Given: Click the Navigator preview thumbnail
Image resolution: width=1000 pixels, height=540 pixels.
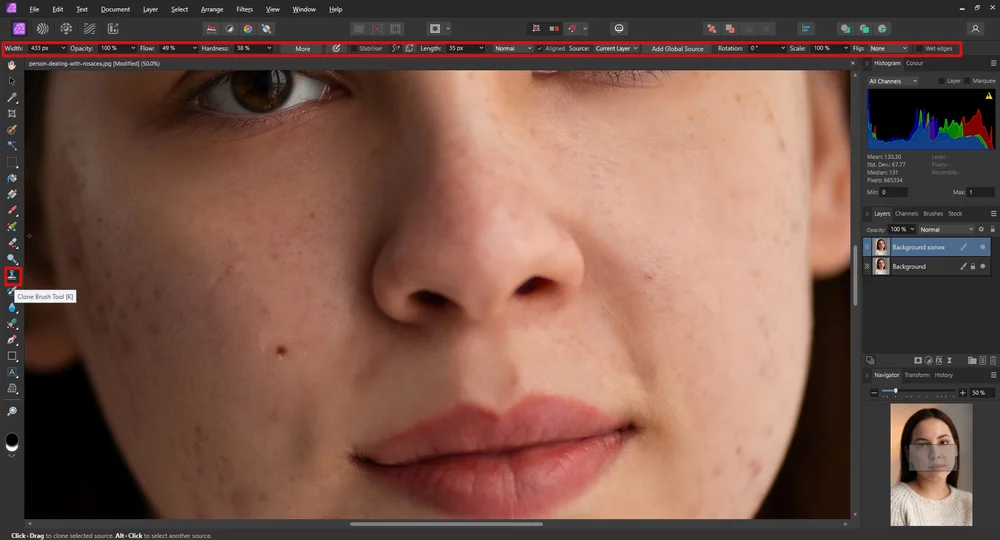Looking at the screenshot, I should [x=931, y=465].
